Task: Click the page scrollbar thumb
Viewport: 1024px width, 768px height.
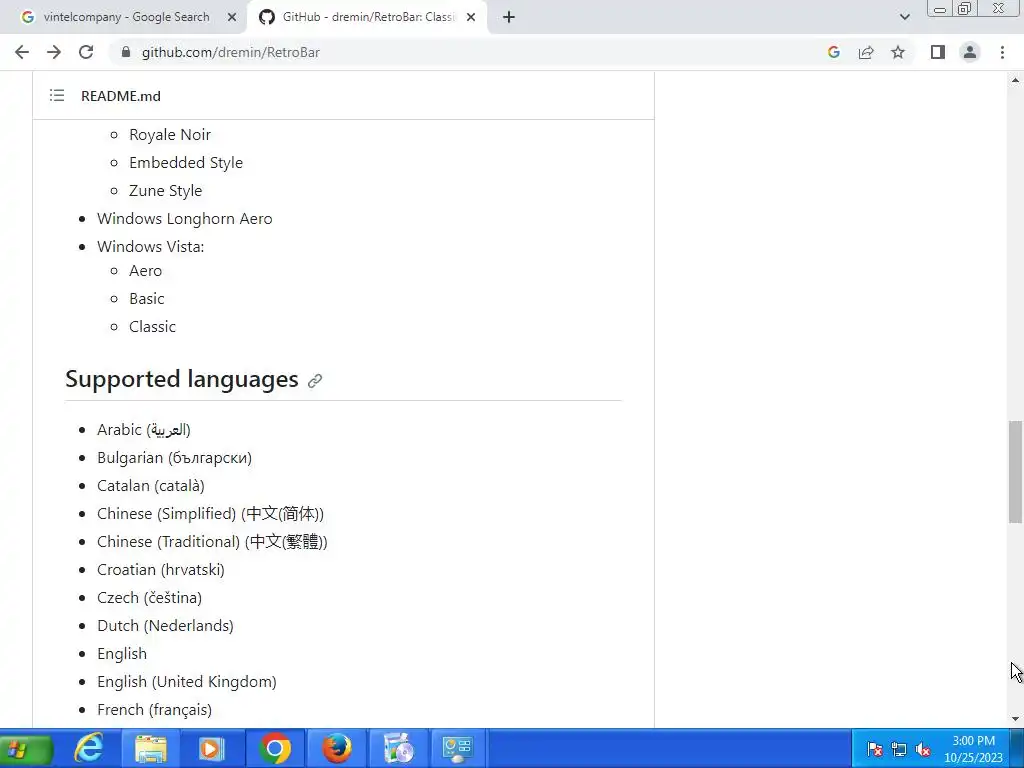Action: [x=1015, y=472]
